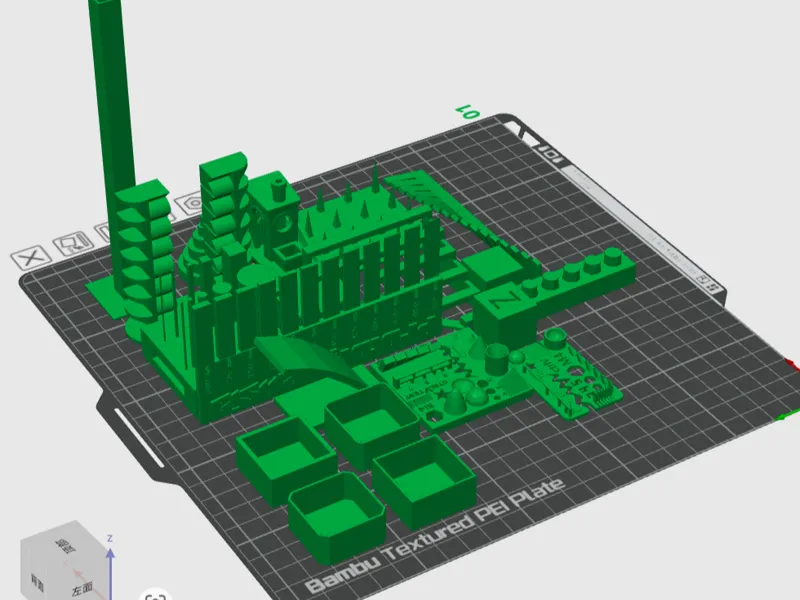Select the studded brick model
The height and width of the screenshot is (600, 800).
coord(582,278)
